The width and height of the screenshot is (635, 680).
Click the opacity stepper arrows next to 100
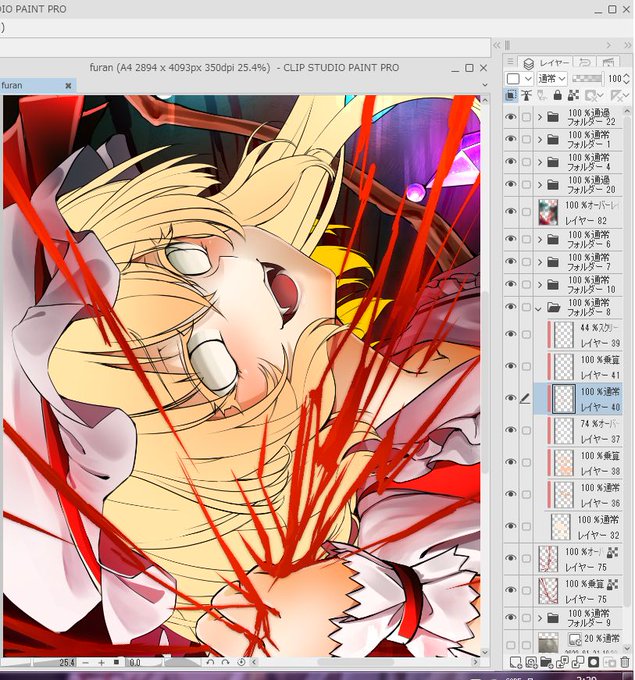pos(626,79)
